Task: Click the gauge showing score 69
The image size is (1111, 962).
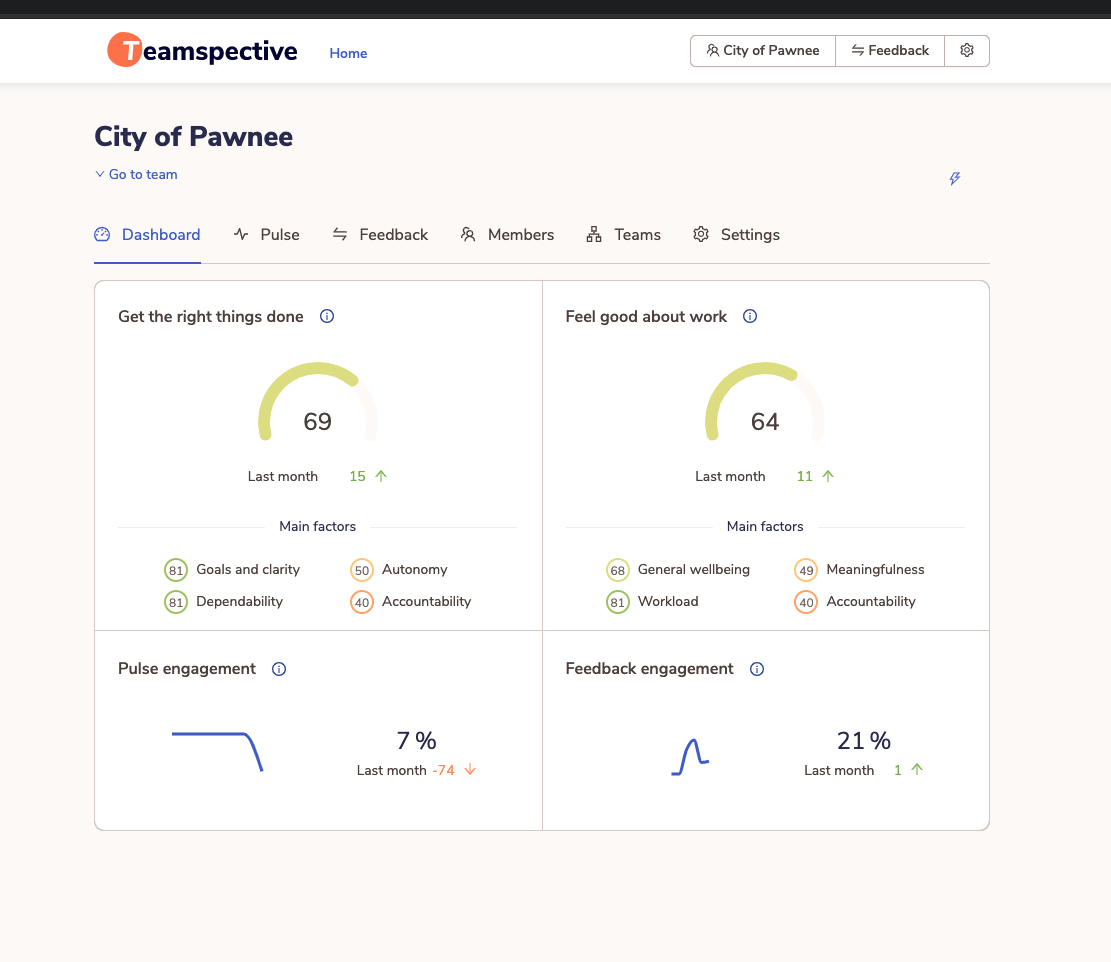Action: tap(318, 405)
